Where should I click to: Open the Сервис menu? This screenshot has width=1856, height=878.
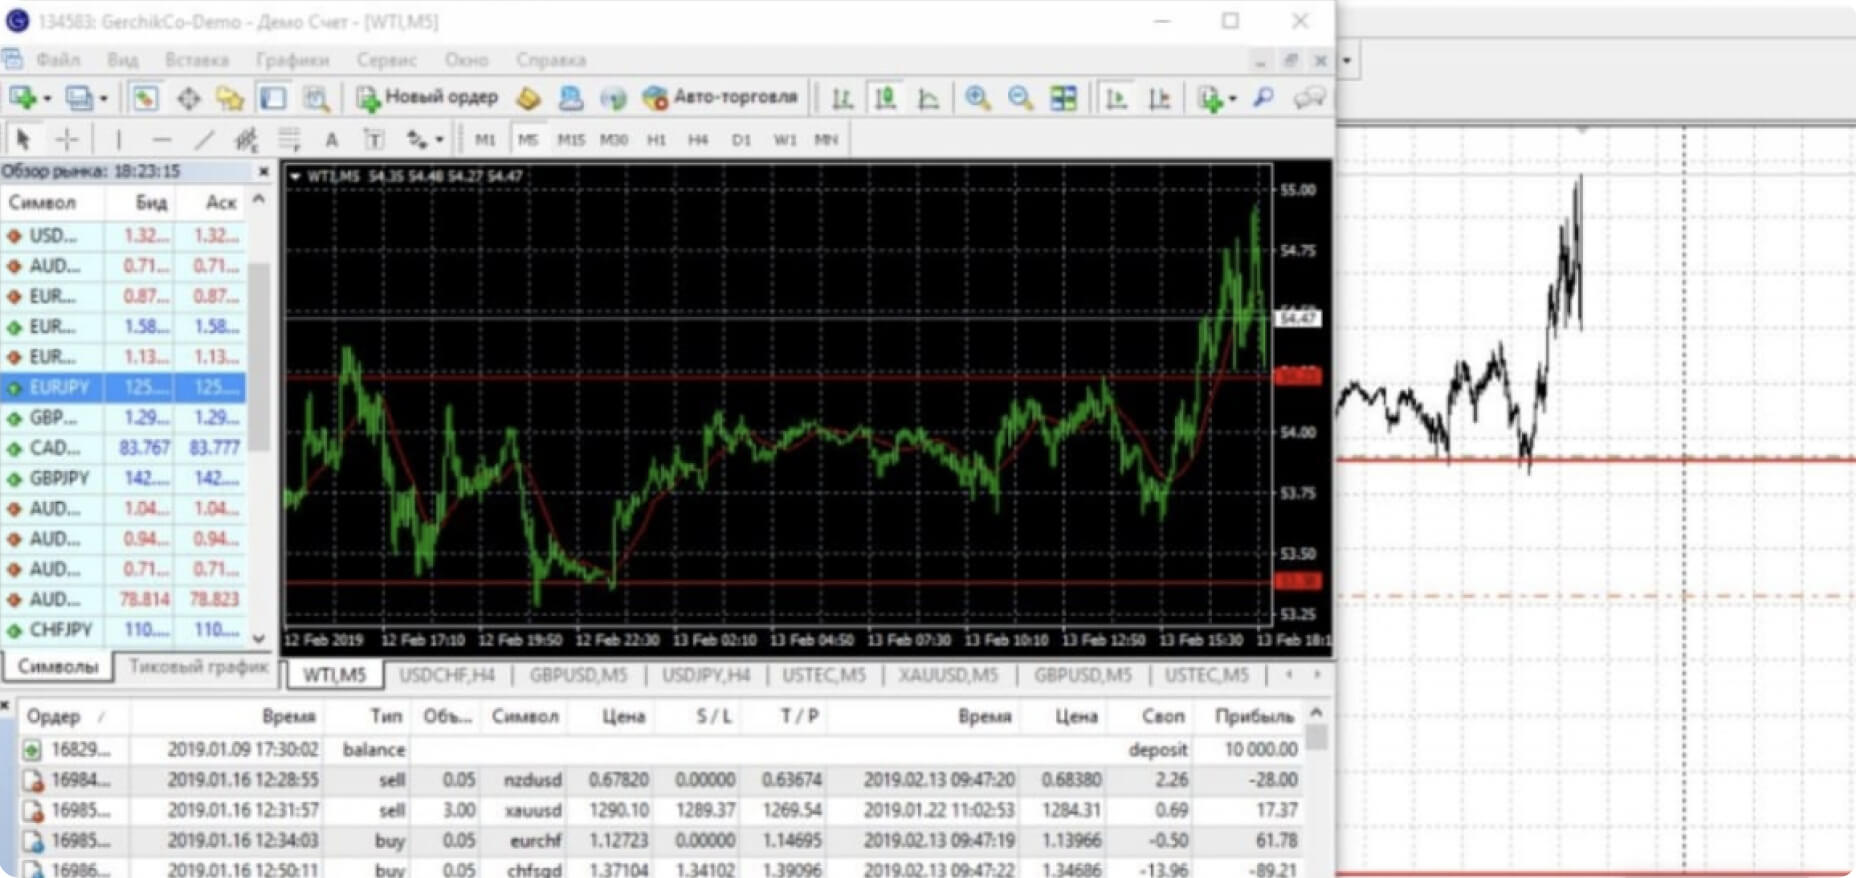(386, 60)
